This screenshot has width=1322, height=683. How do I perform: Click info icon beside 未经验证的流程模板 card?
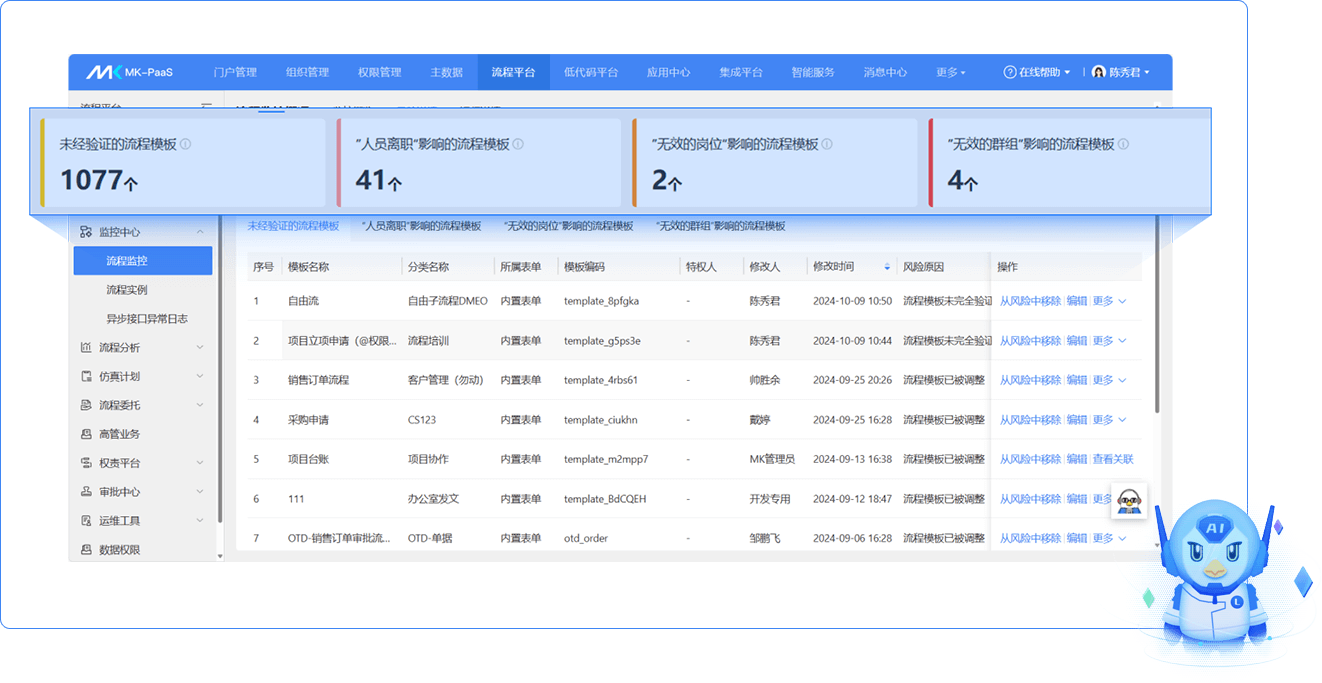click(x=186, y=144)
